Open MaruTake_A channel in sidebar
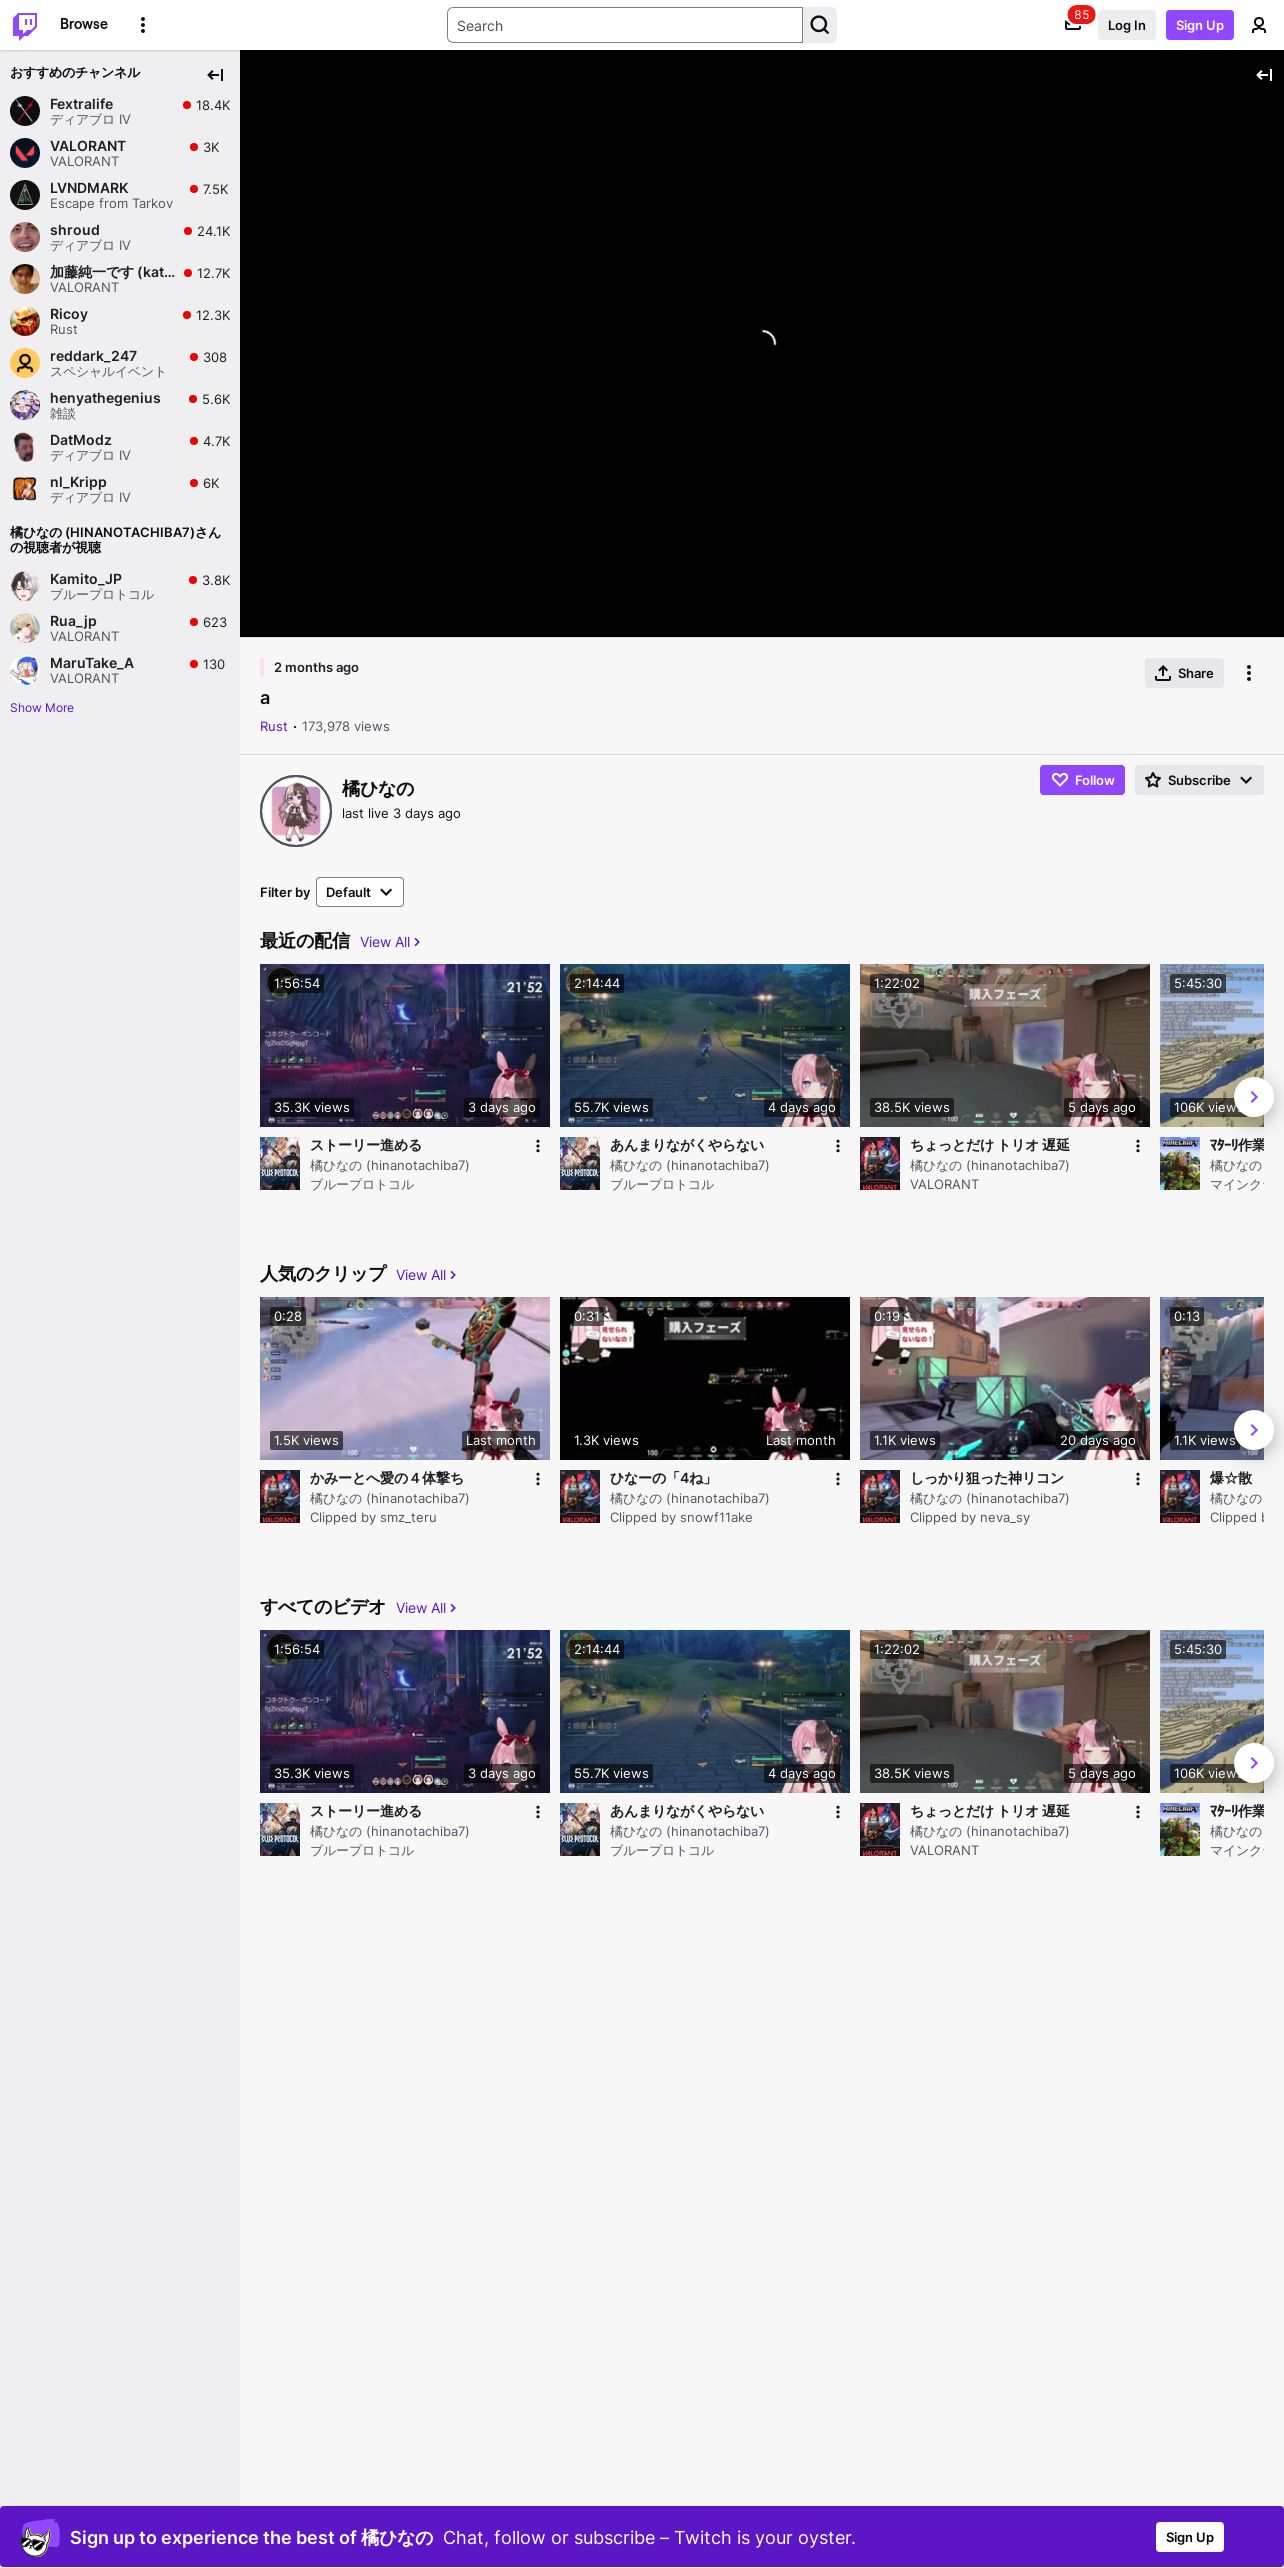Viewport: 1284px width, 2568px height. [120, 670]
